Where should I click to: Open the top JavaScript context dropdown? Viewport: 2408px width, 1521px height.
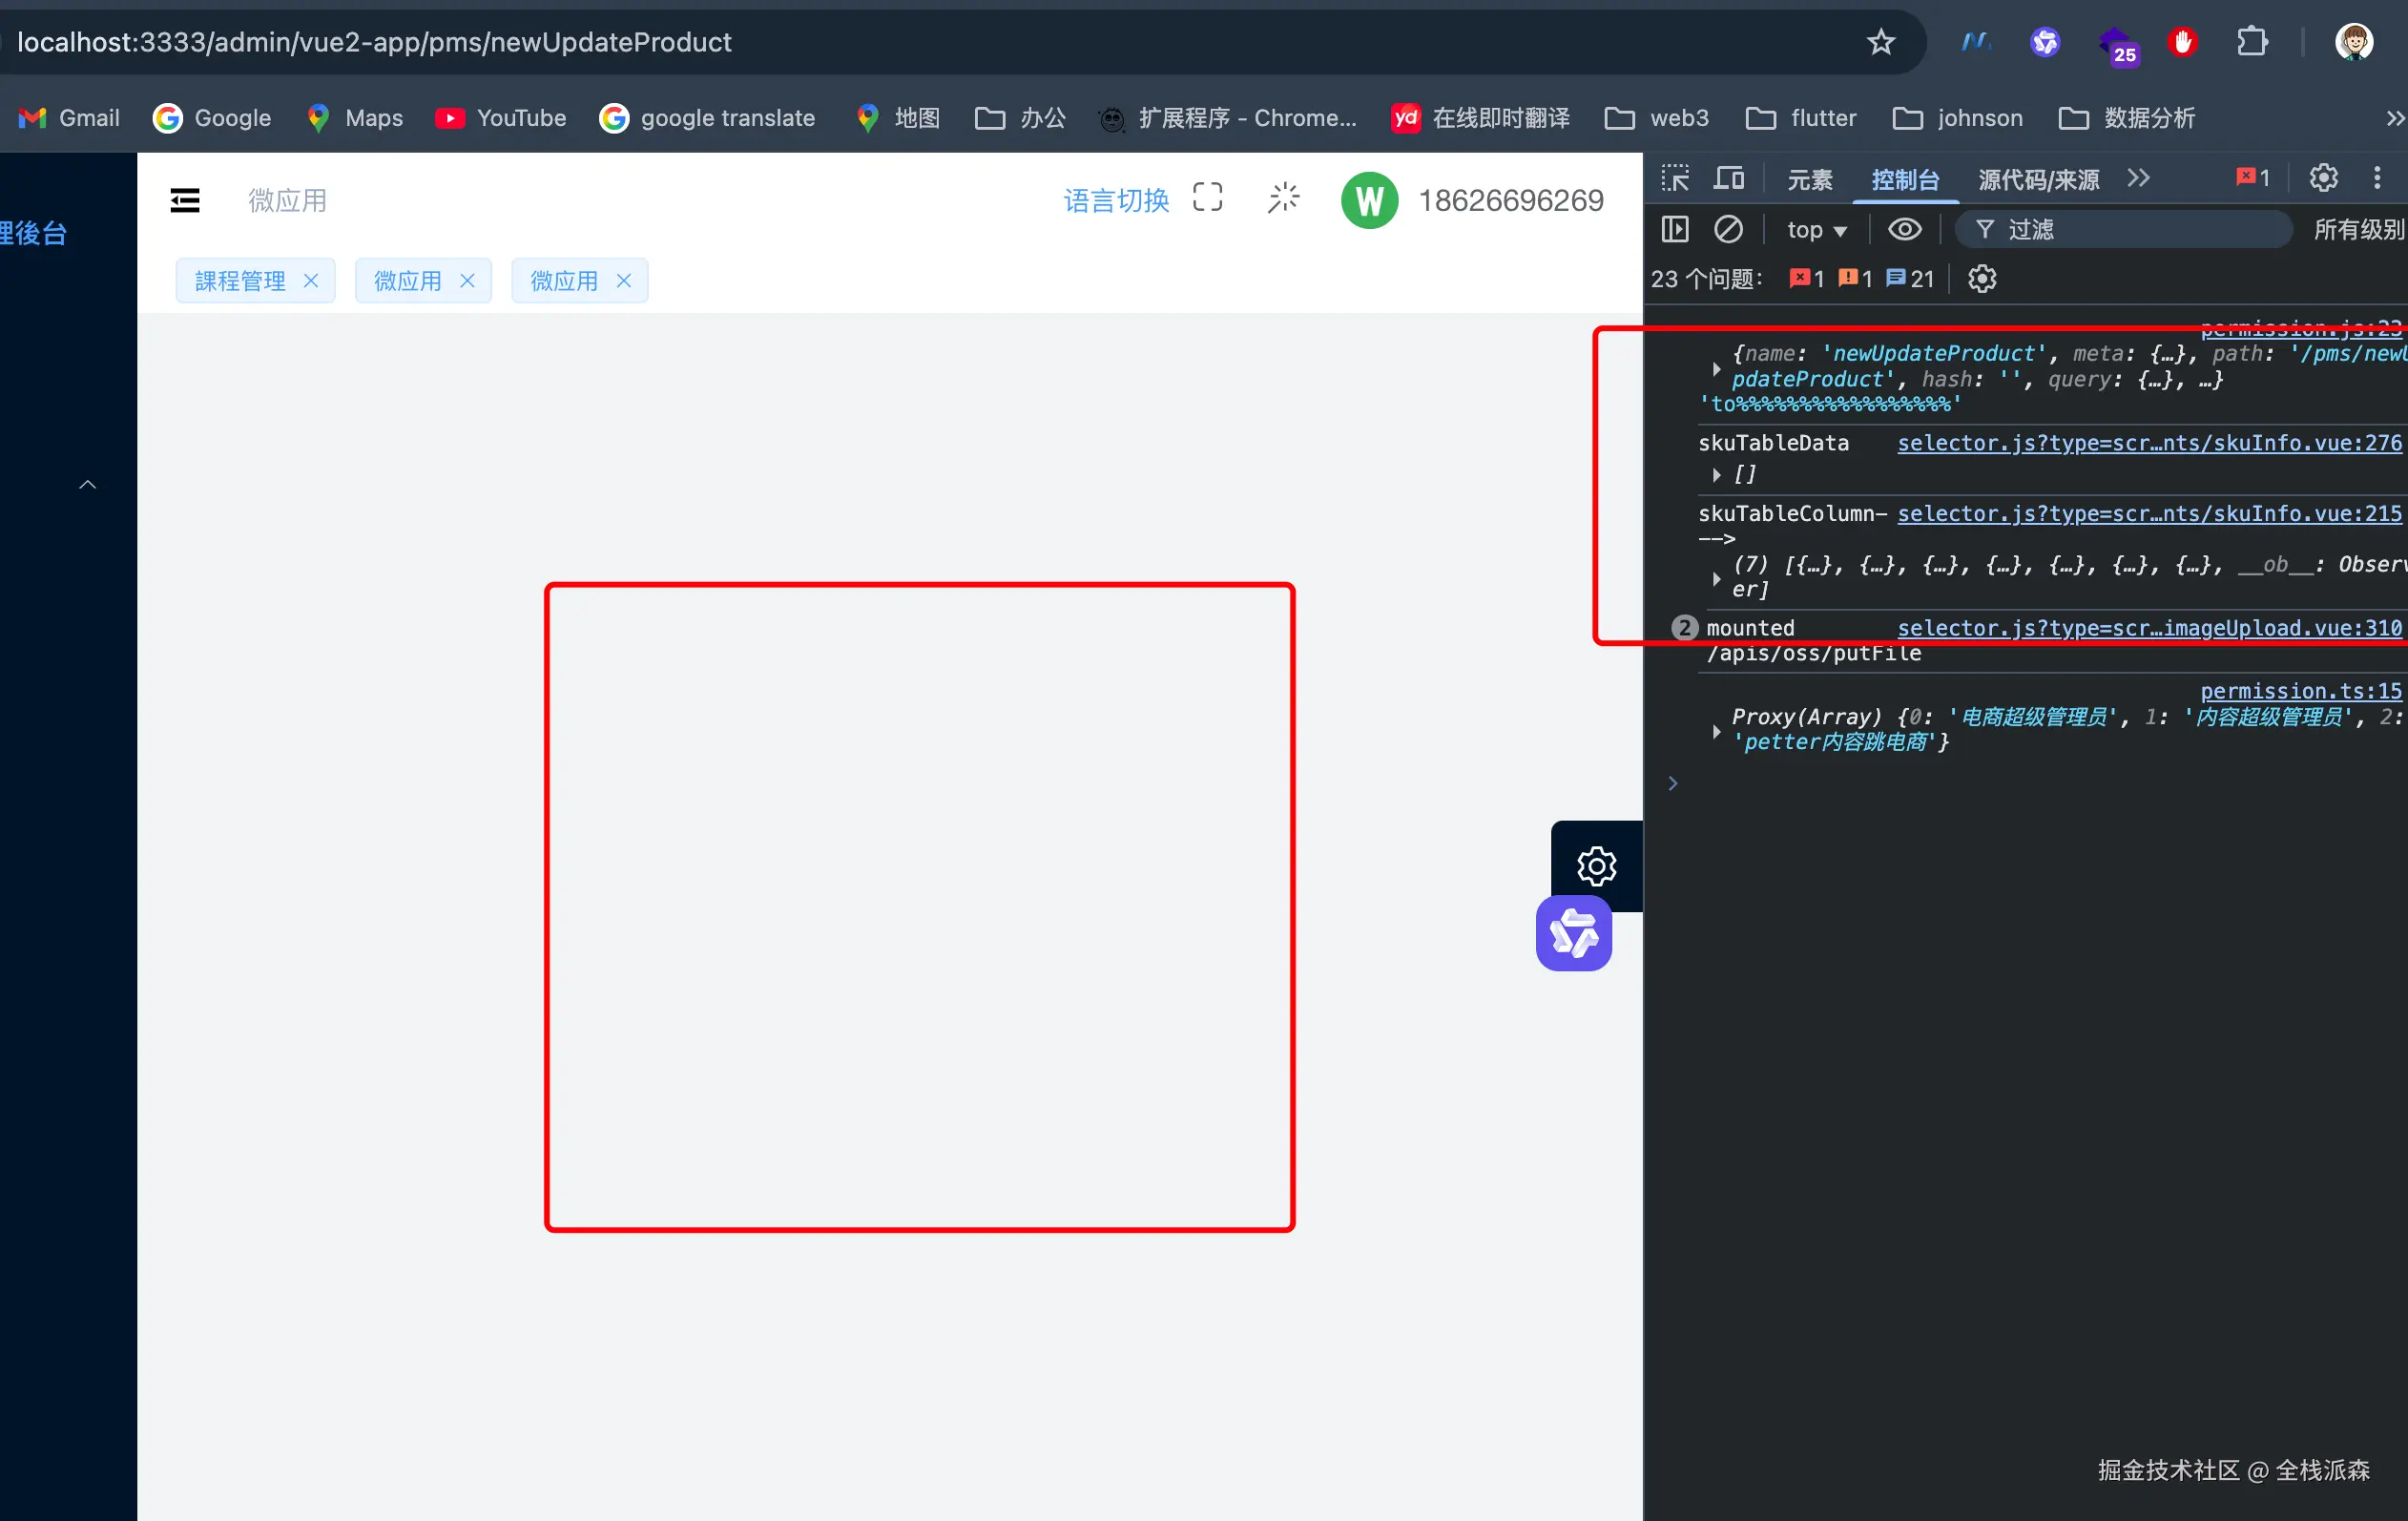[1816, 230]
